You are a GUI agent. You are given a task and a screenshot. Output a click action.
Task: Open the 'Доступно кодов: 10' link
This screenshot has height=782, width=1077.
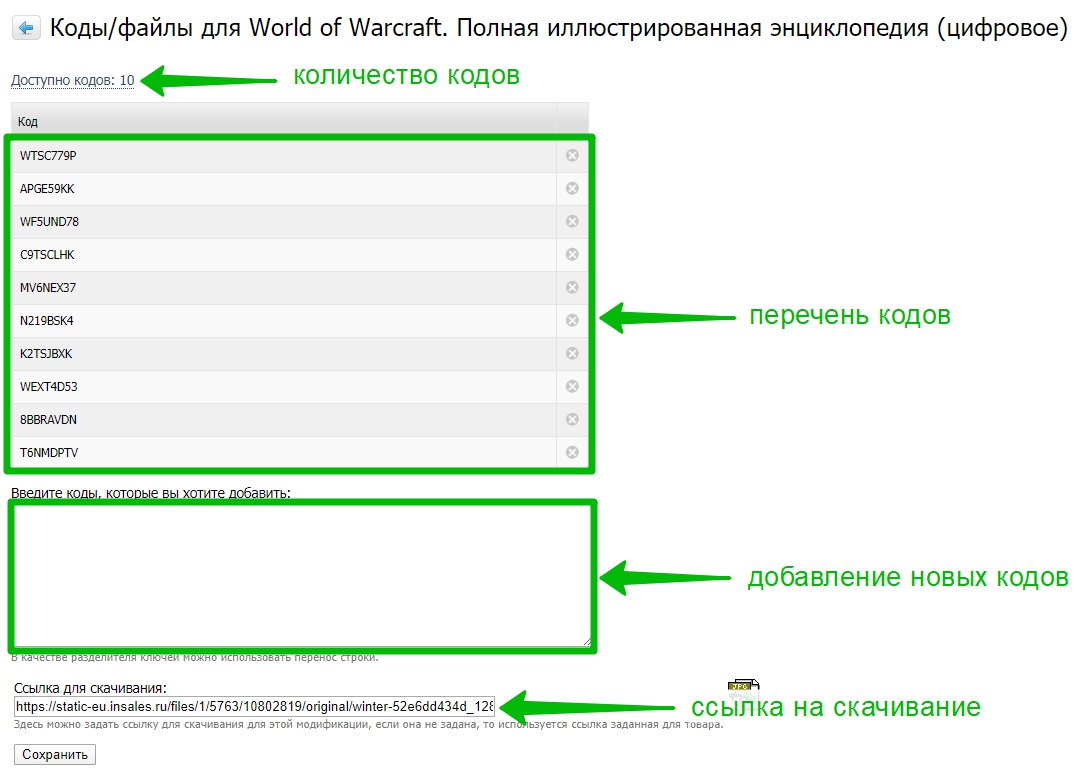(73, 80)
